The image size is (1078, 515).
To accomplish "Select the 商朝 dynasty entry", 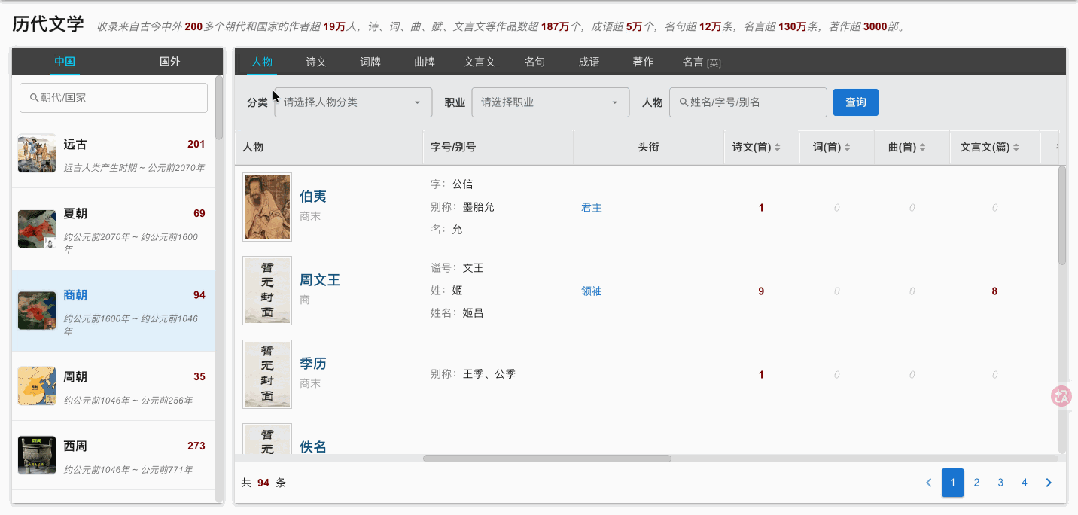I will click(113, 311).
